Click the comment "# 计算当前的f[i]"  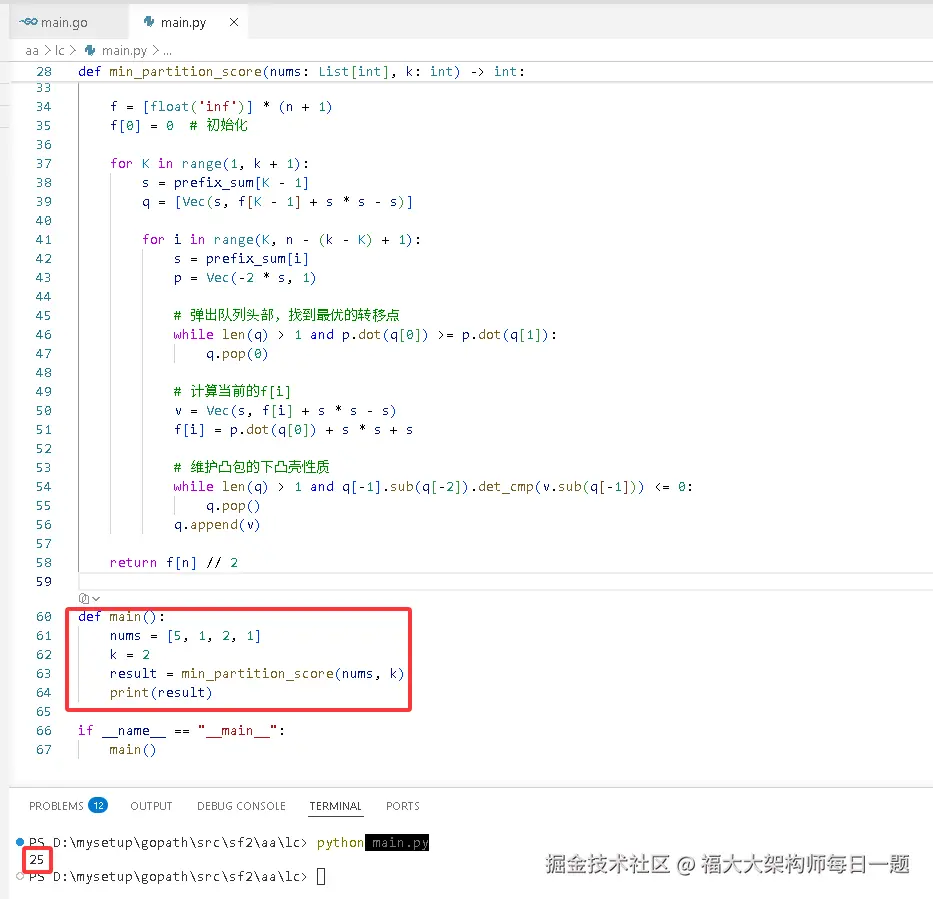point(232,391)
